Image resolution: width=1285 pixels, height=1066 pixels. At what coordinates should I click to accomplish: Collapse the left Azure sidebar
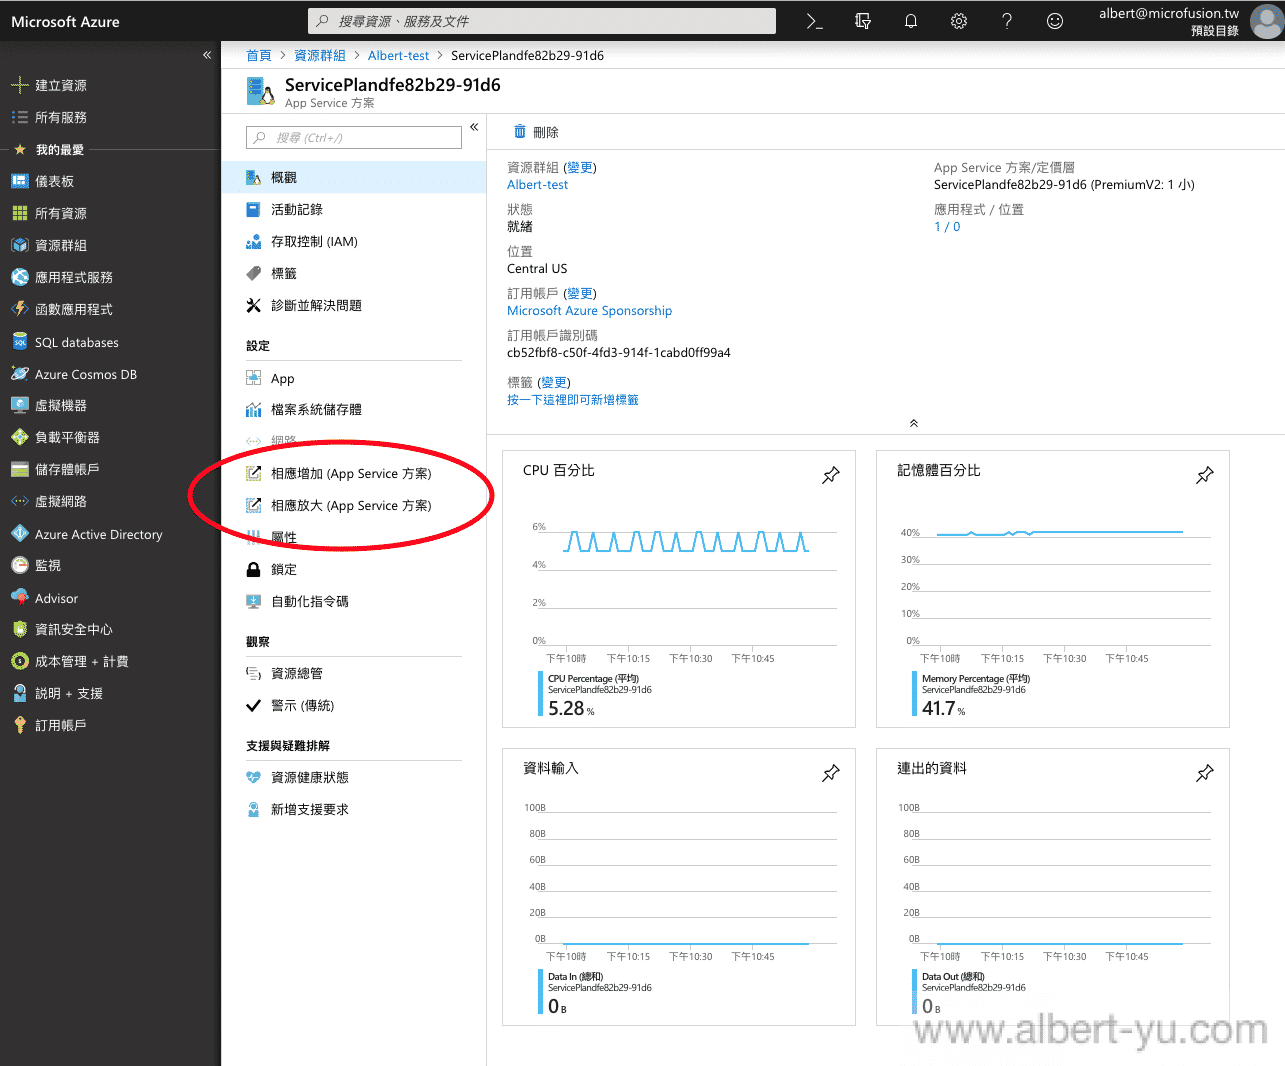(x=207, y=55)
